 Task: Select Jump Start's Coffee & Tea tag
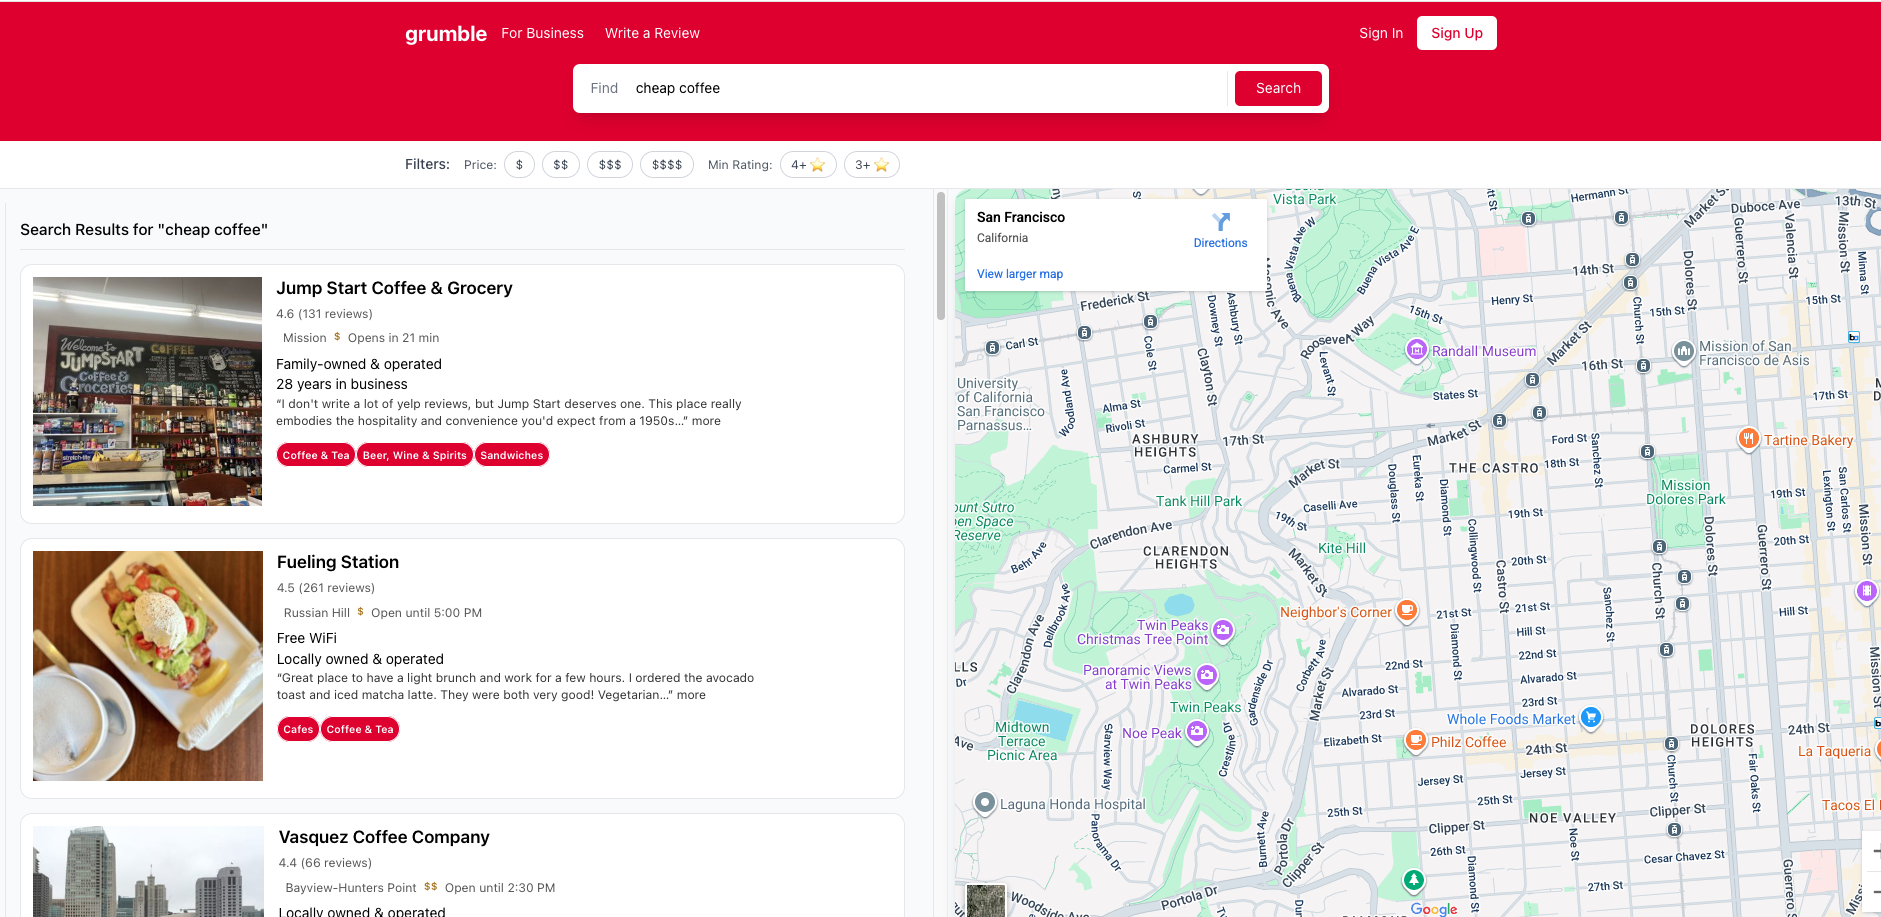316,455
